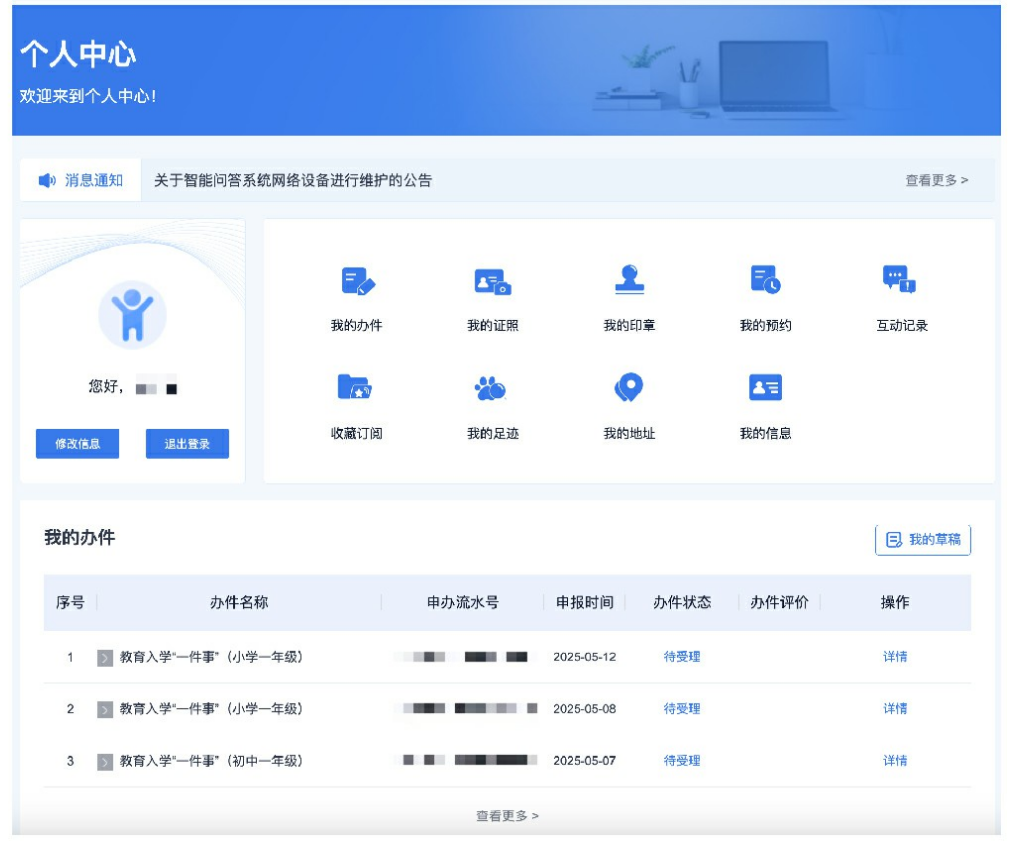Click the user avatar picture

[x=132, y=315]
